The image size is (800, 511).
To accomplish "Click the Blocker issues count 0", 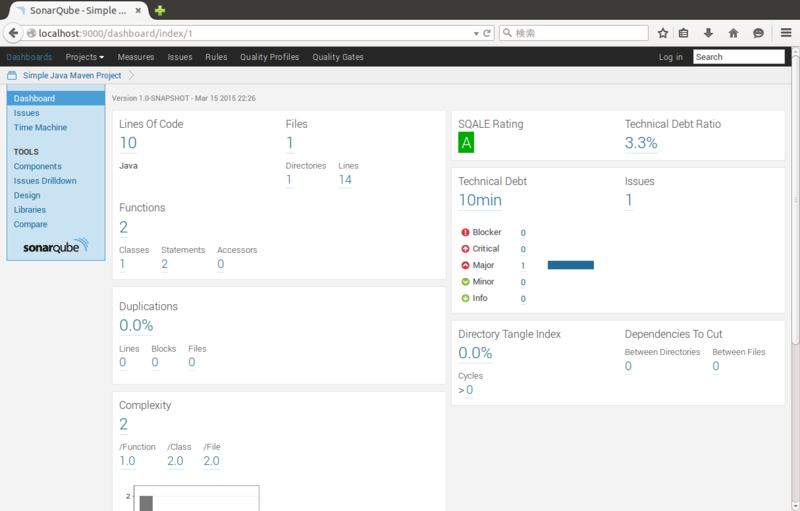I will click(x=523, y=233).
